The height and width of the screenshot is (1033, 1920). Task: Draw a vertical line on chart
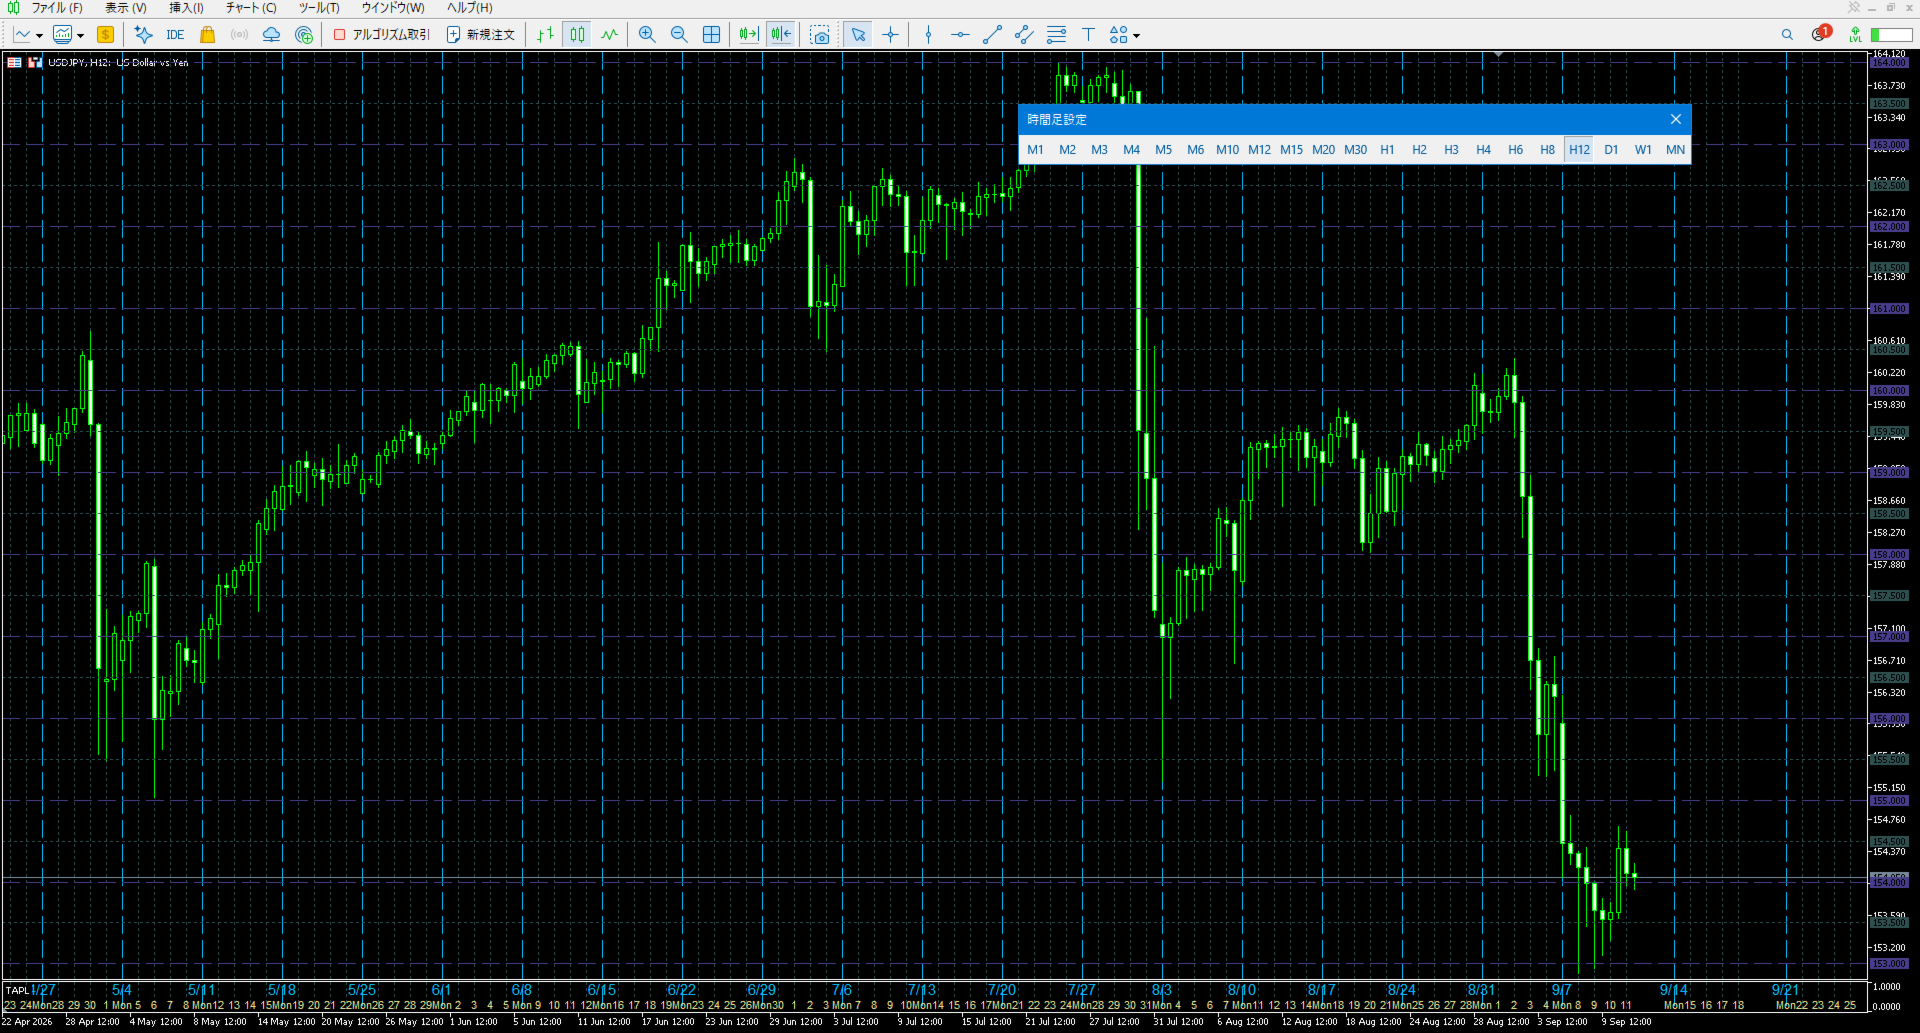(928, 35)
